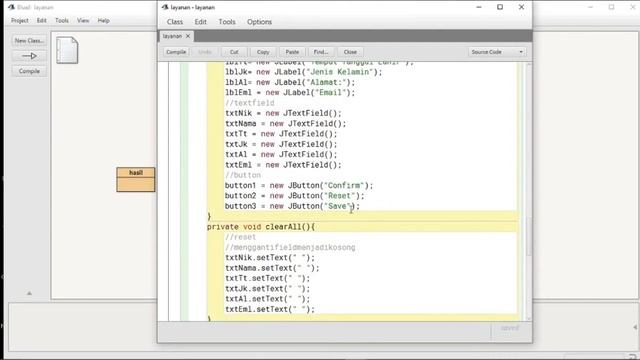The height and width of the screenshot is (360, 640).
Task: Open Help menu in BlueJ main window
Action: coord(104,20)
